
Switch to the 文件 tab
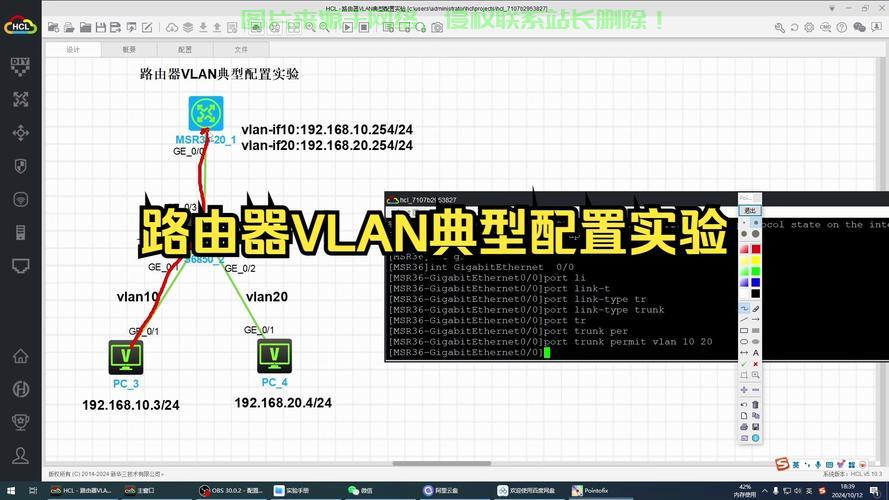click(x=241, y=49)
